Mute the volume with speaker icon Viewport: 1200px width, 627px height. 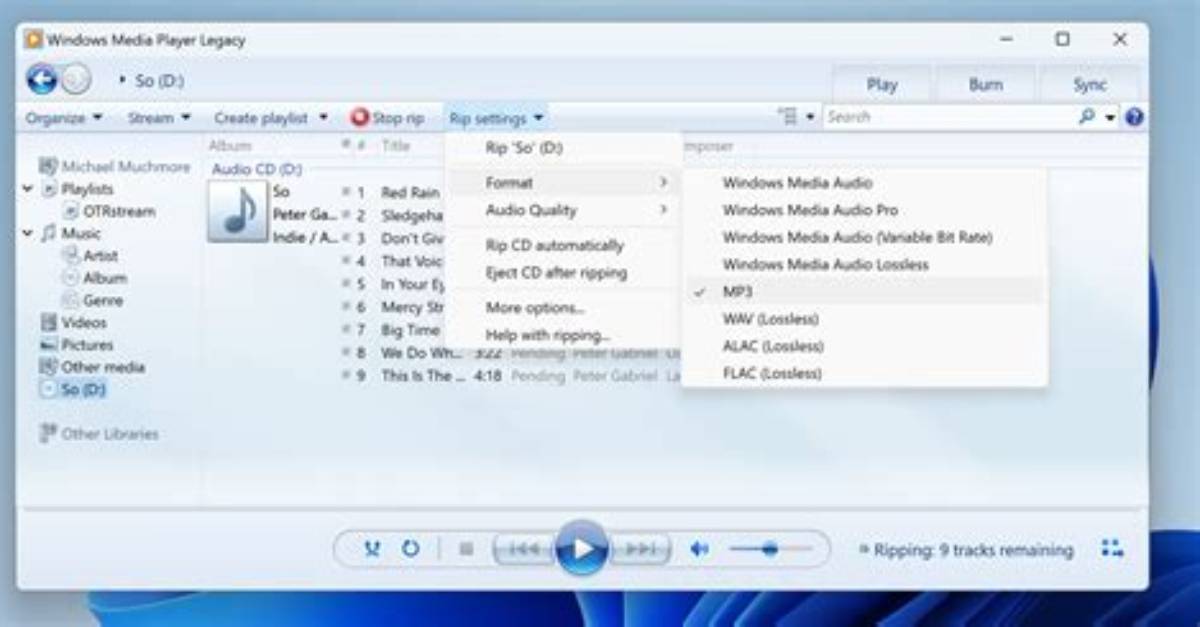click(700, 549)
